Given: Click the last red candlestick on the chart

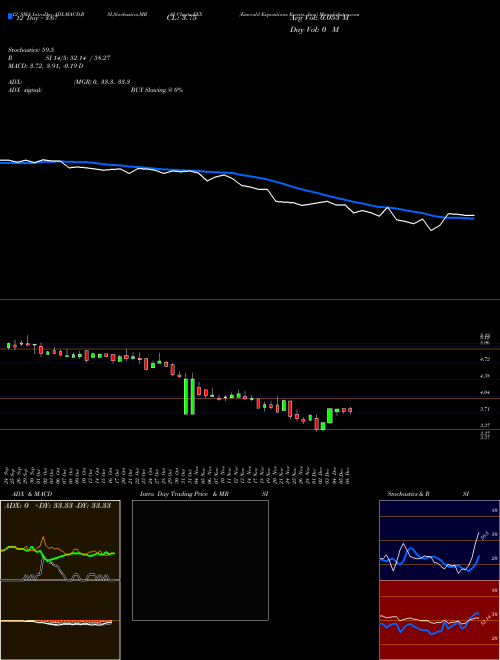Looking at the screenshot, I should coord(350,410).
